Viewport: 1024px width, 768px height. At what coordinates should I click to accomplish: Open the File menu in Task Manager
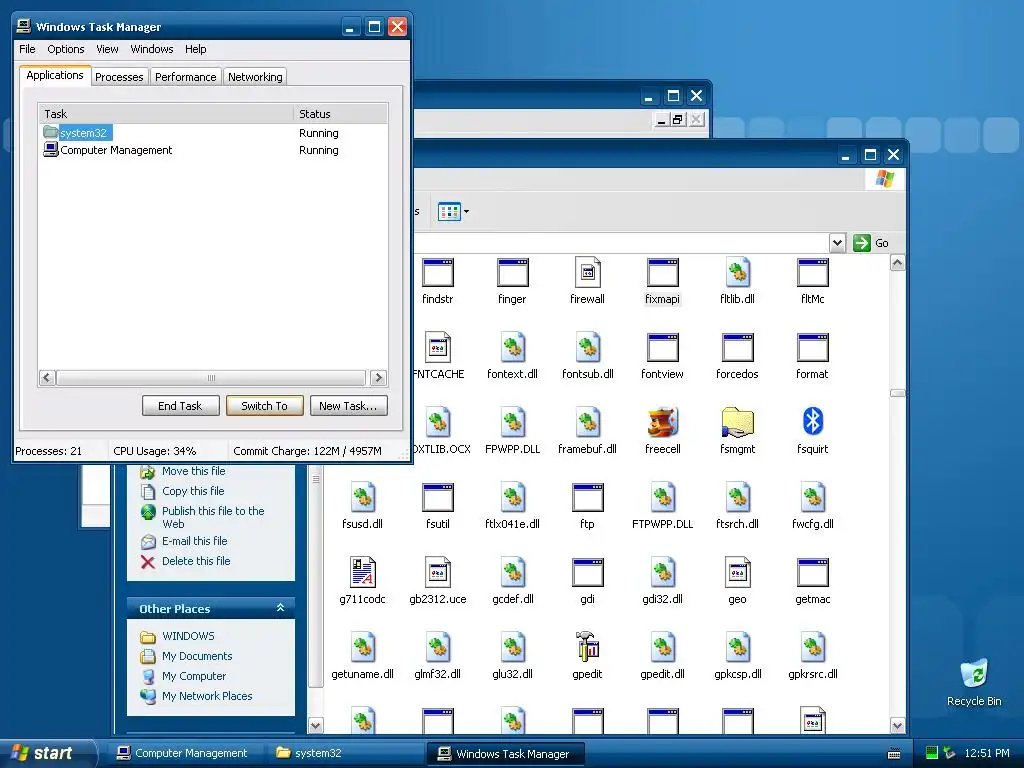pos(27,49)
